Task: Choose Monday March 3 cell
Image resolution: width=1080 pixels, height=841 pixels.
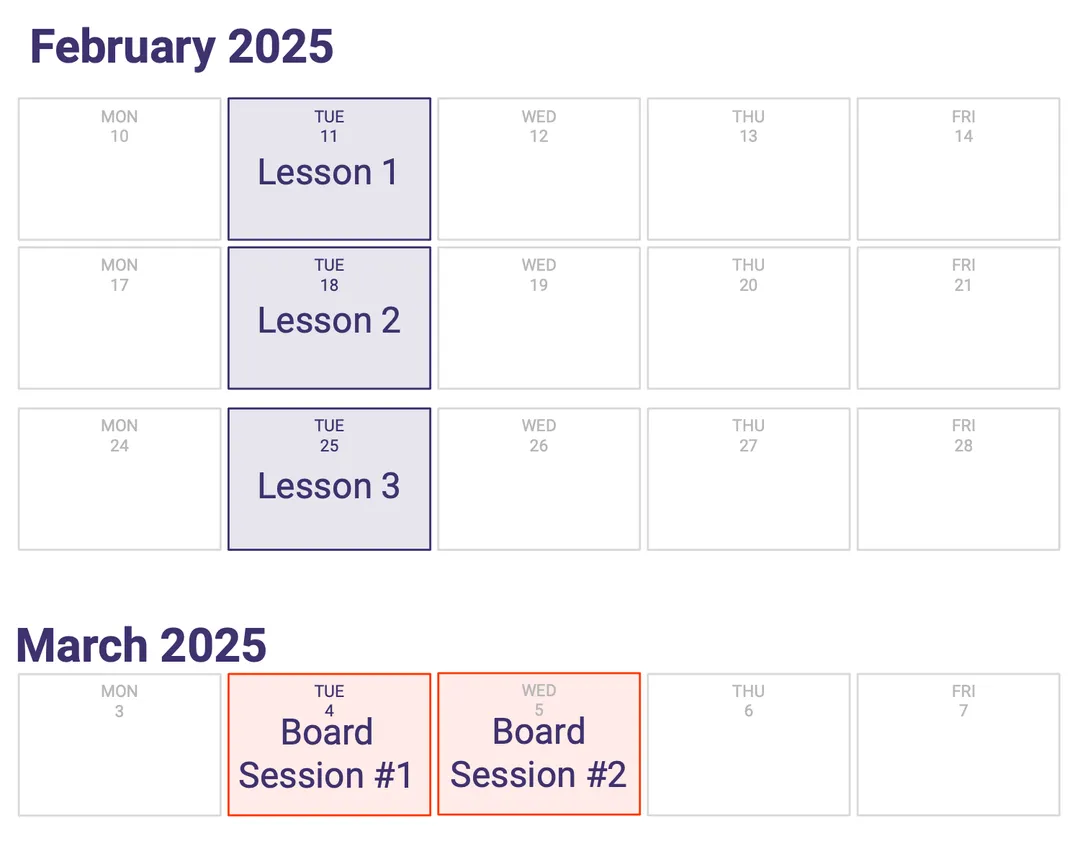Action: pyautogui.click(x=120, y=745)
